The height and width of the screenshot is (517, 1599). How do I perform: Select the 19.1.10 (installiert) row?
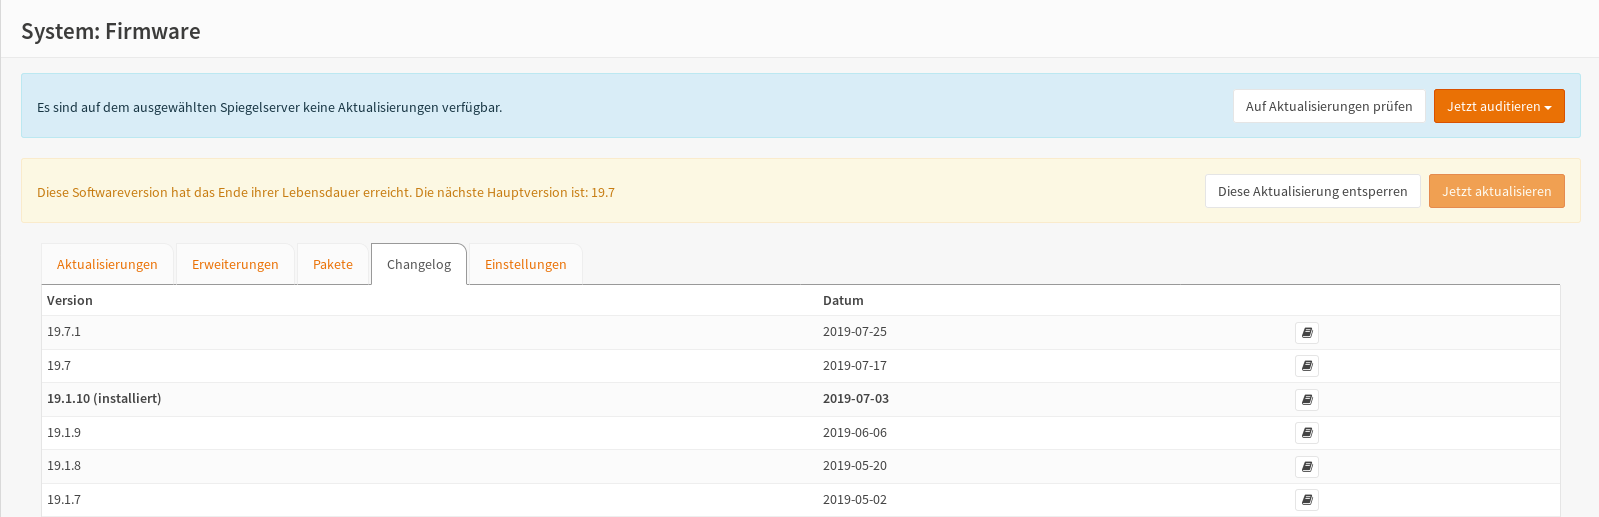(801, 399)
